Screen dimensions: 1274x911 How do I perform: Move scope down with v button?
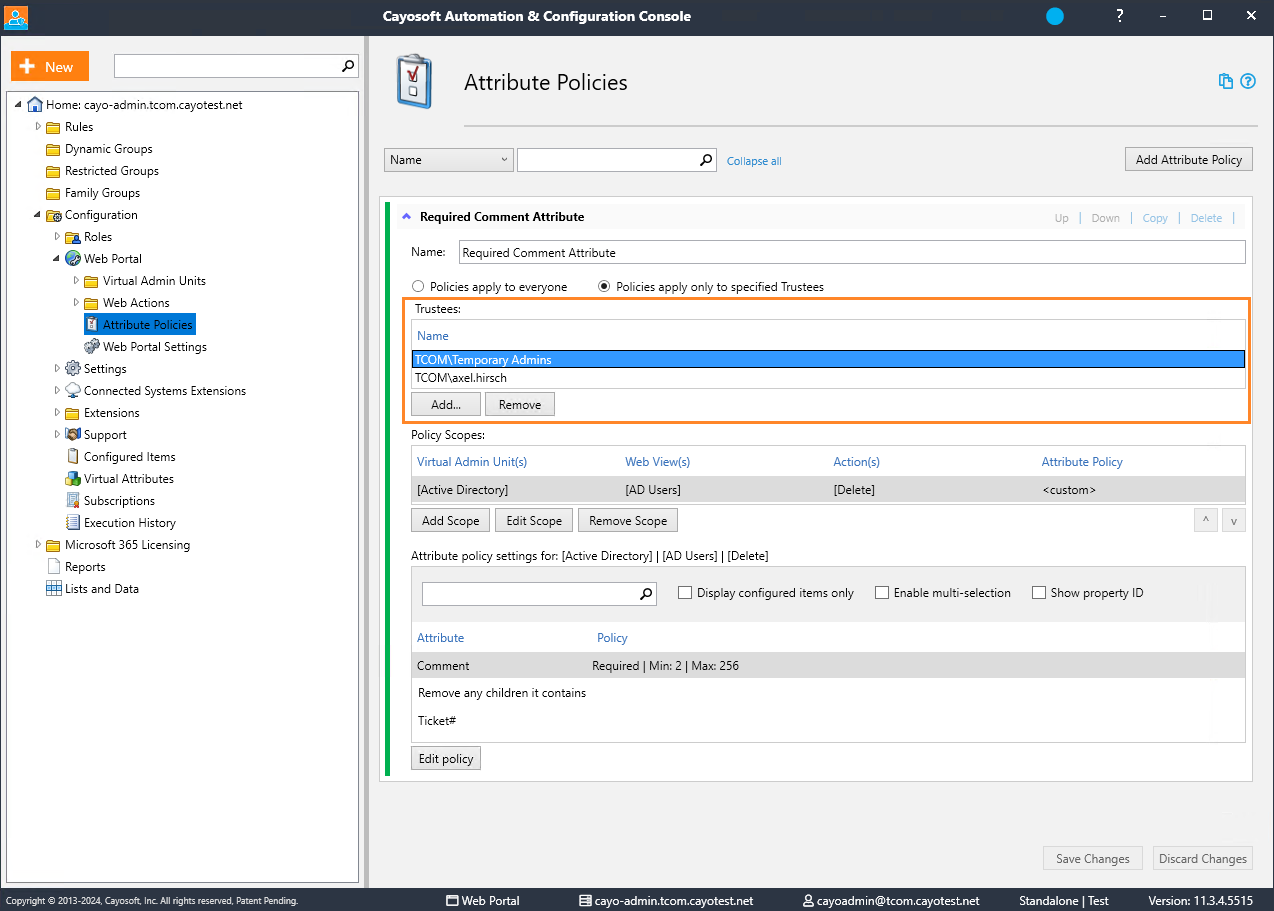point(1234,520)
